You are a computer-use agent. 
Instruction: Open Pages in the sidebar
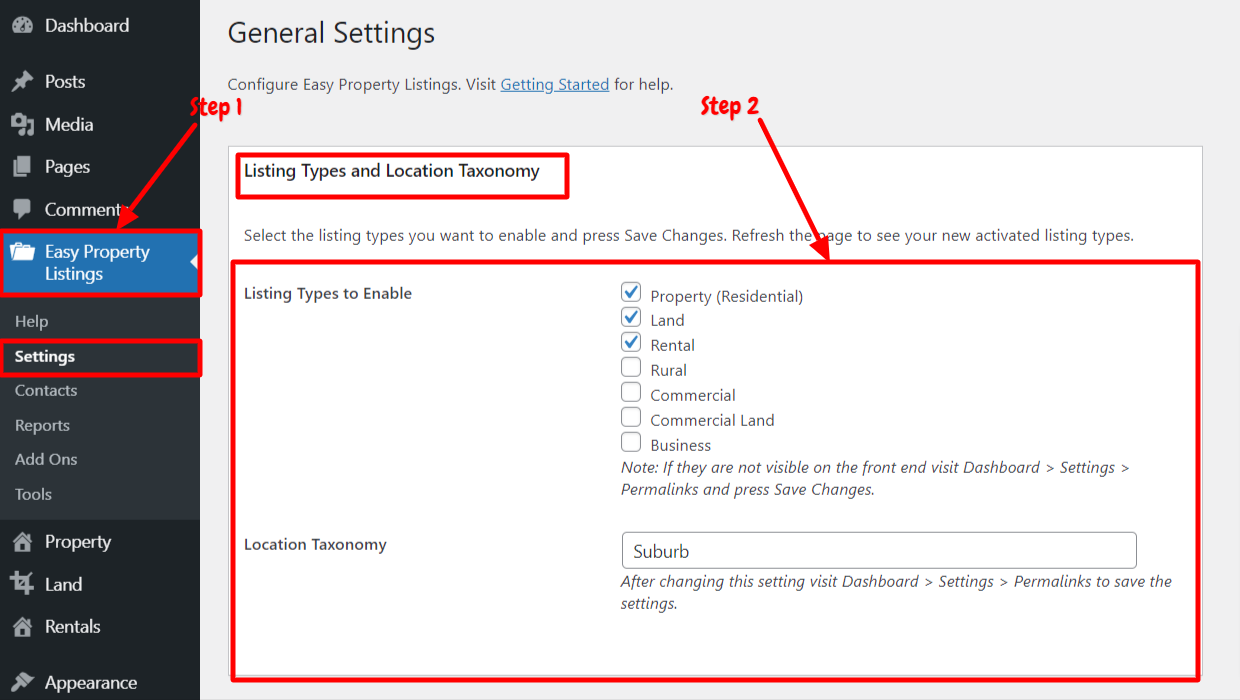click(67, 167)
